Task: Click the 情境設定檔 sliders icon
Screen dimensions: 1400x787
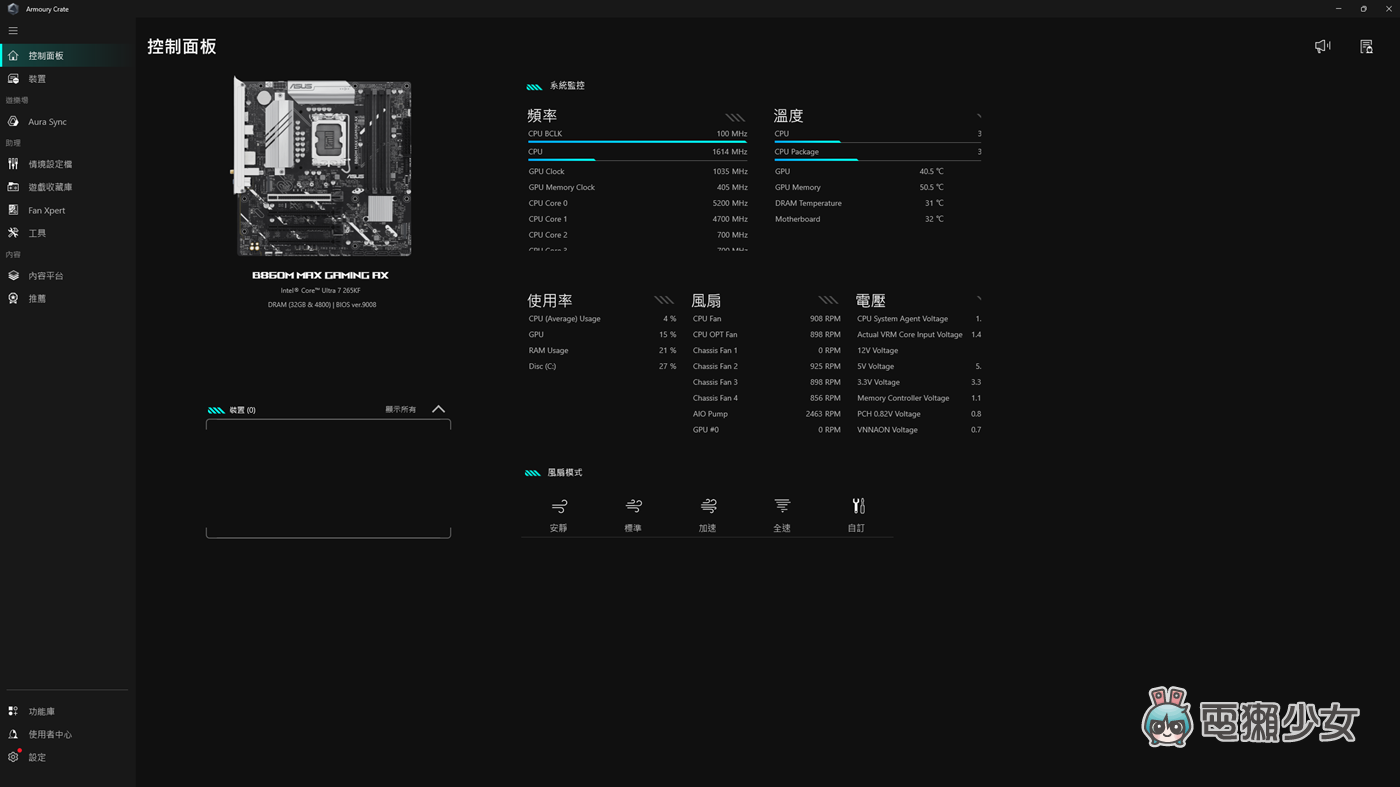Action: [x=13, y=164]
